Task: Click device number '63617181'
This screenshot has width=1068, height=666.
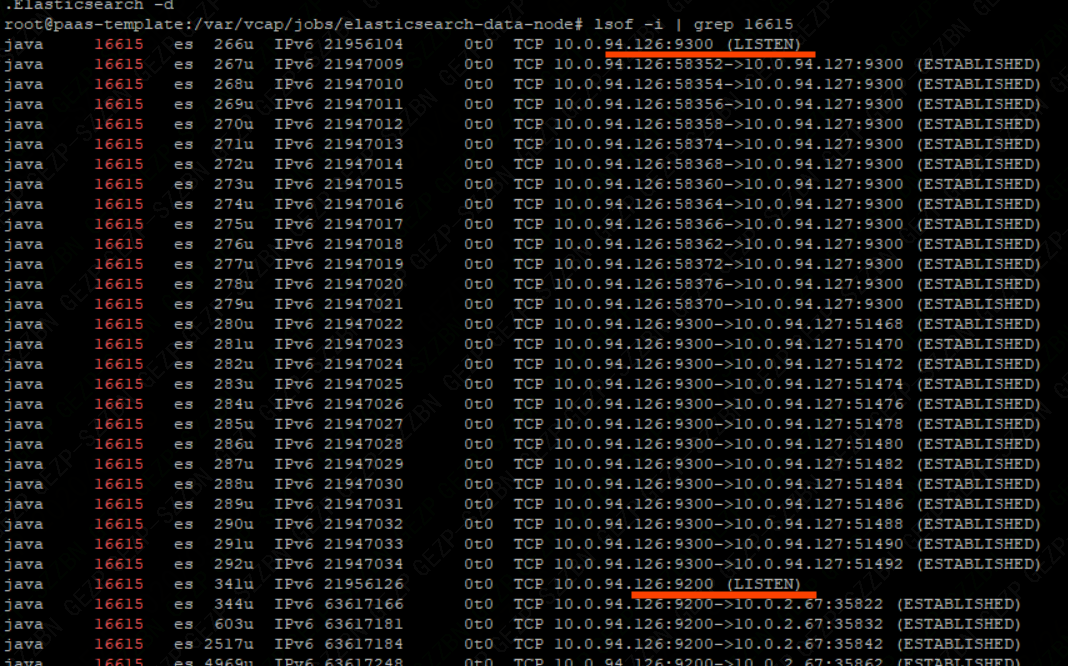Action: (364, 624)
